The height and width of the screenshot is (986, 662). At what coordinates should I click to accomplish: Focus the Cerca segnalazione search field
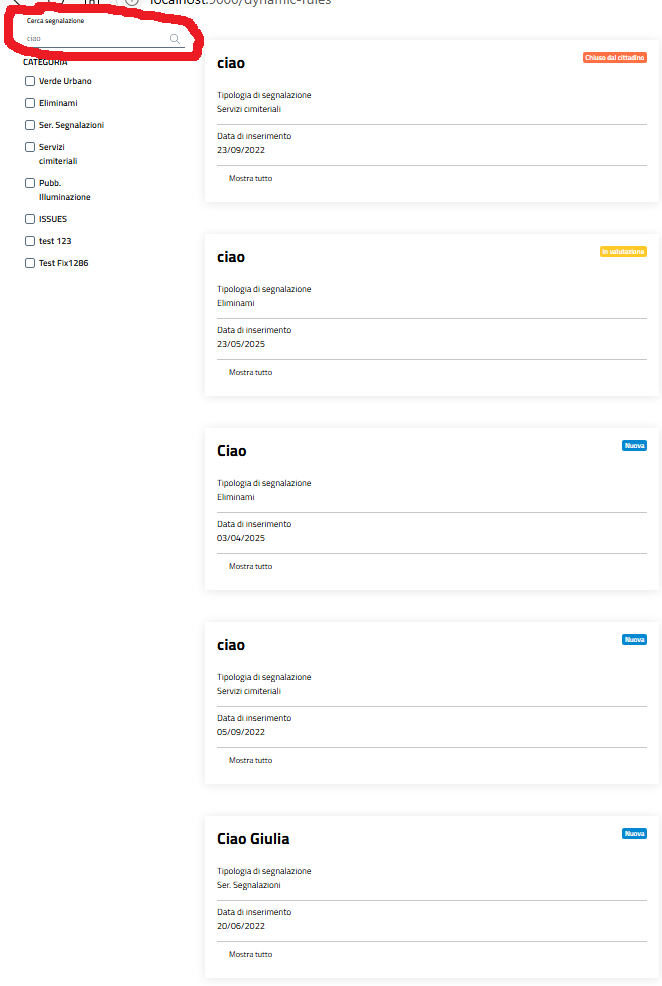(95, 39)
